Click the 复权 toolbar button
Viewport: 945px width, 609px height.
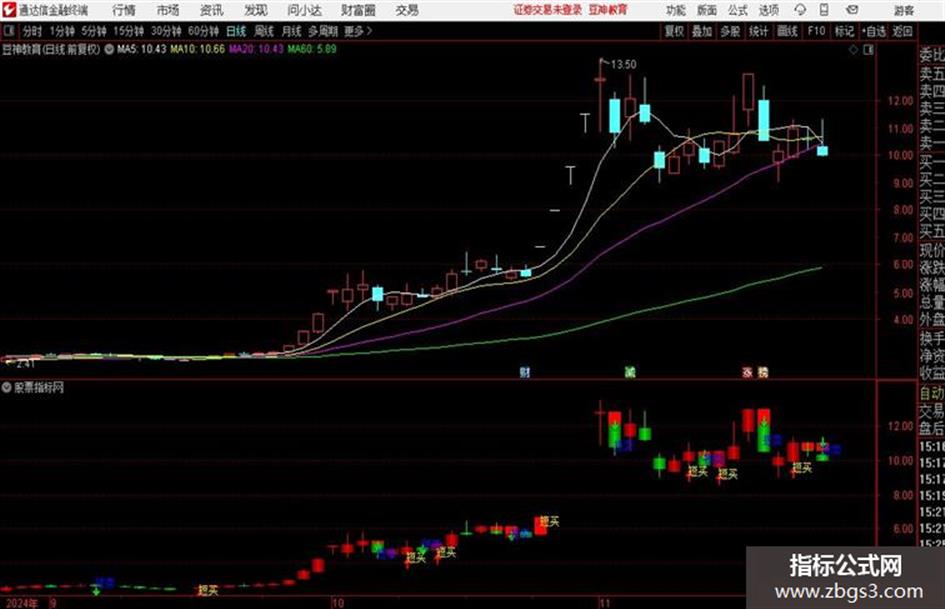pos(674,31)
